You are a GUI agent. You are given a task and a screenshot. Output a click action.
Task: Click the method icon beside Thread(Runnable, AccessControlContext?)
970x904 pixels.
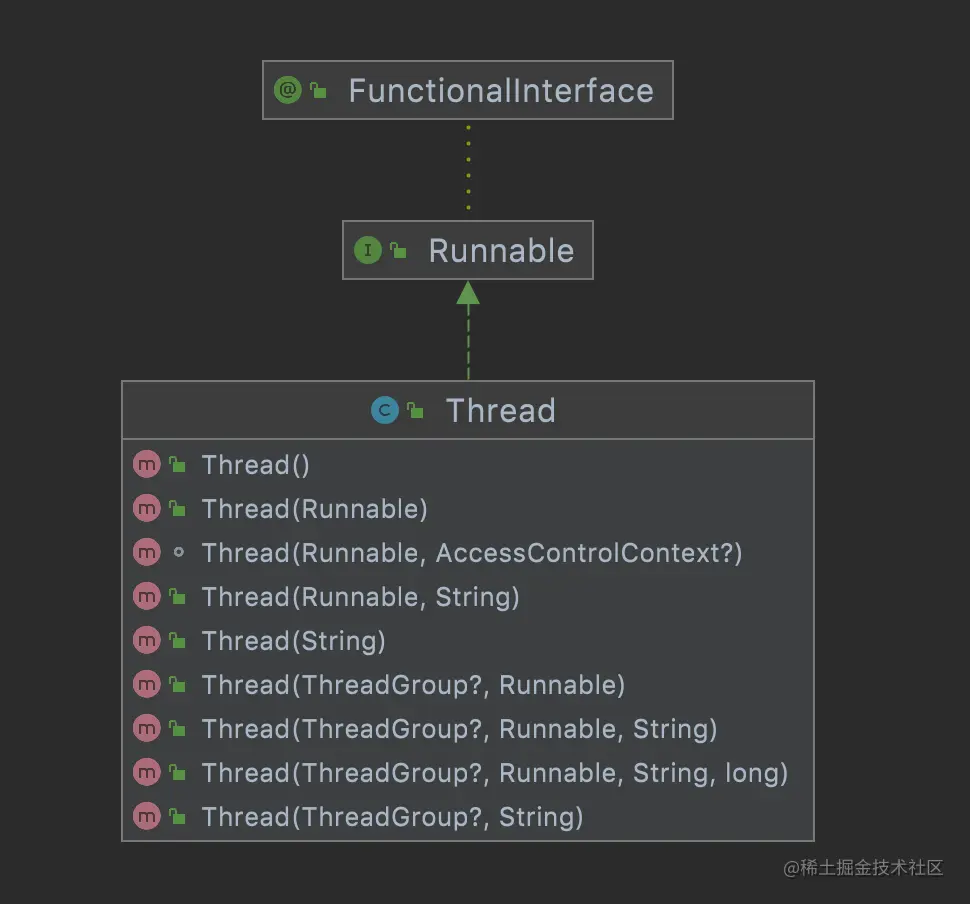tap(147, 553)
